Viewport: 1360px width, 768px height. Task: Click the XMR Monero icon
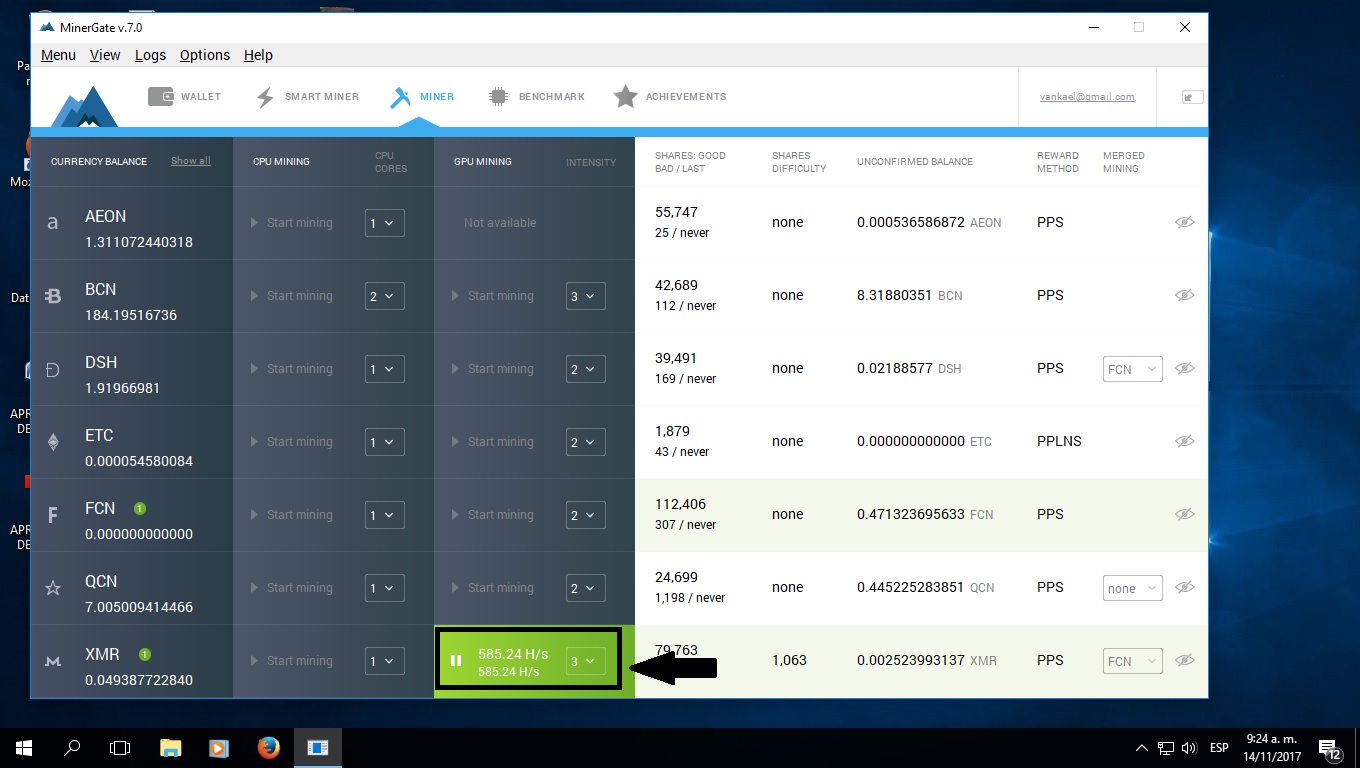[53, 661]
